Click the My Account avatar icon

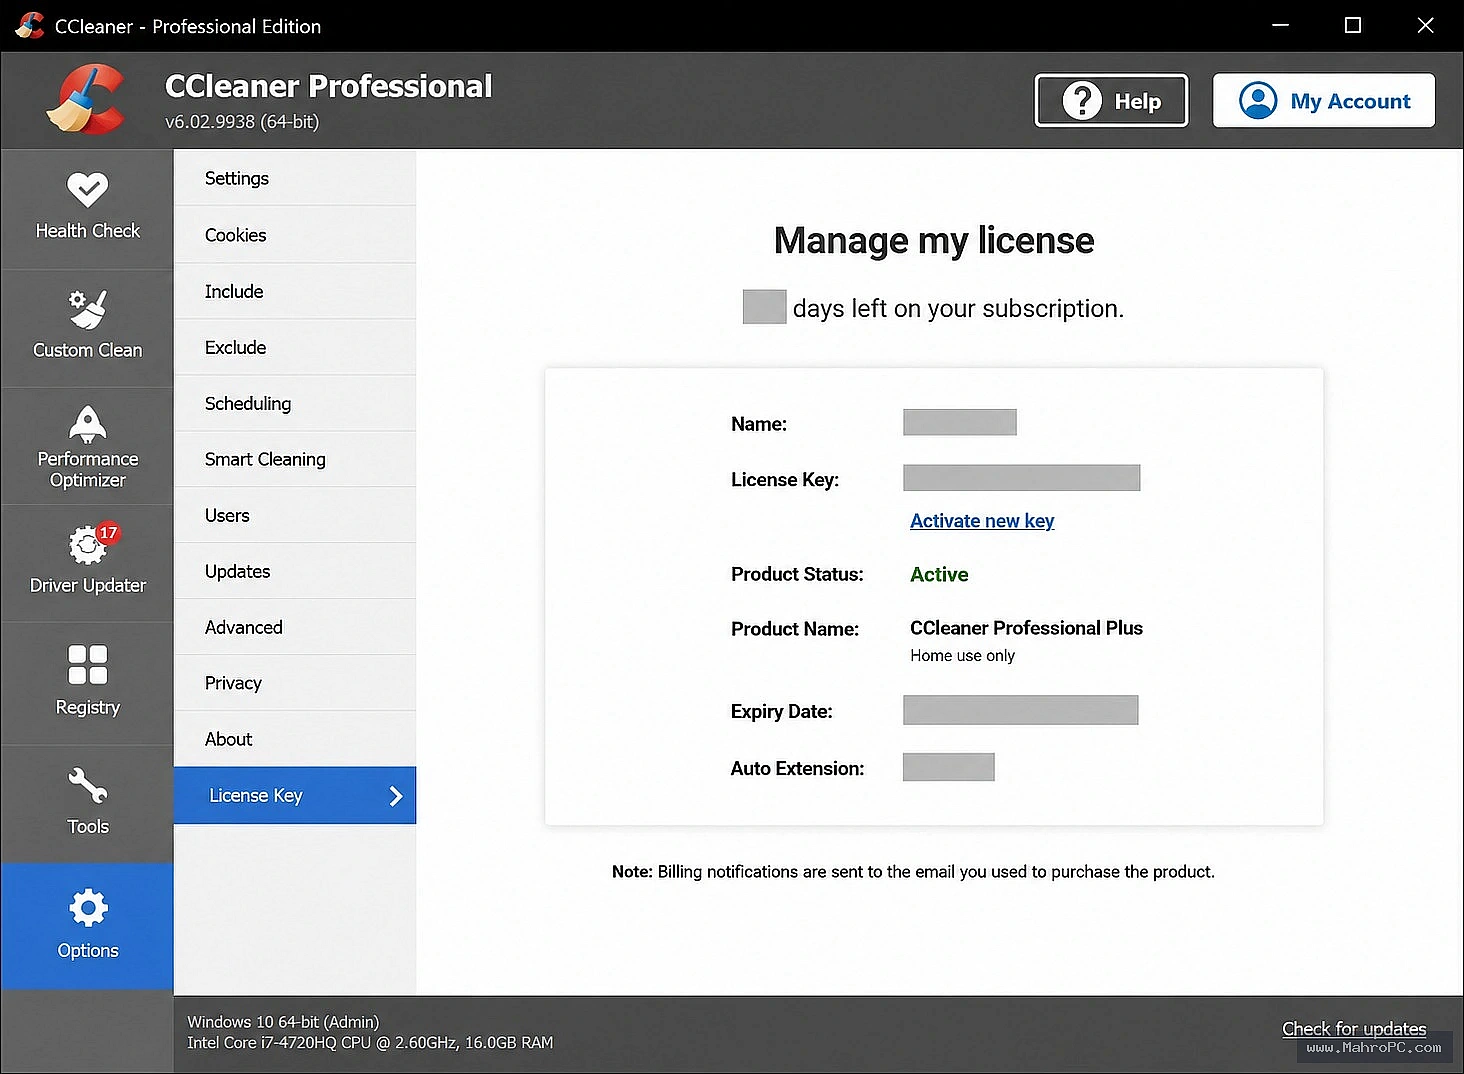click(x=1258, y=101)
